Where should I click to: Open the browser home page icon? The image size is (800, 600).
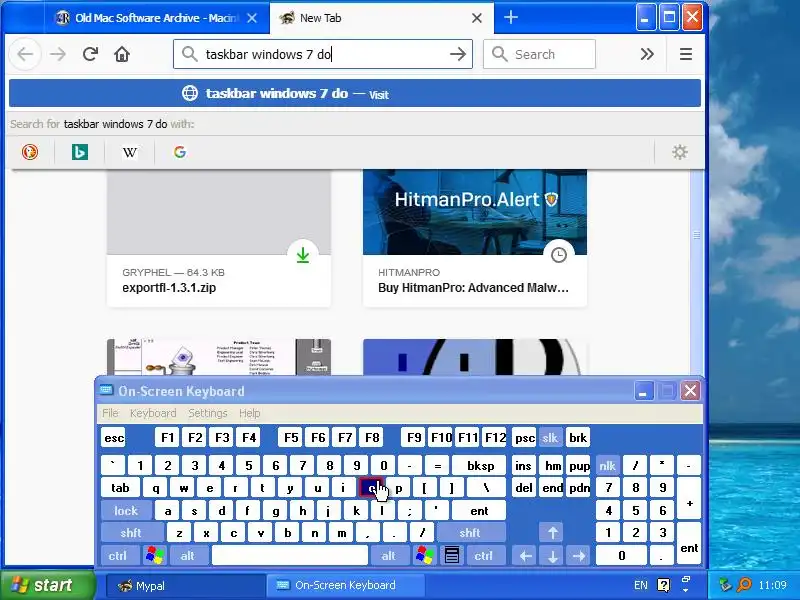pyautogui.click(x=122, y=54)
